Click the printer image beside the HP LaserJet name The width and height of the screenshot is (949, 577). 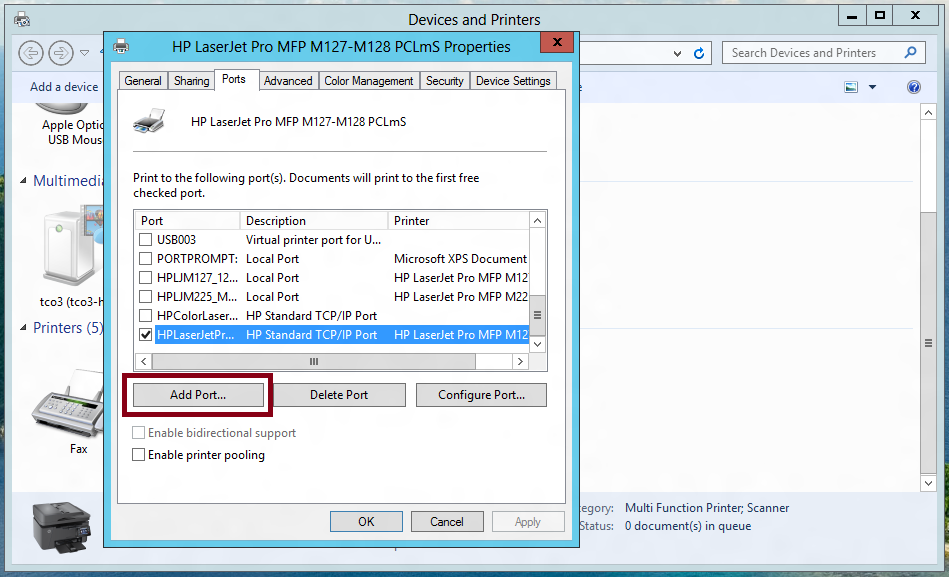(149, 121)
